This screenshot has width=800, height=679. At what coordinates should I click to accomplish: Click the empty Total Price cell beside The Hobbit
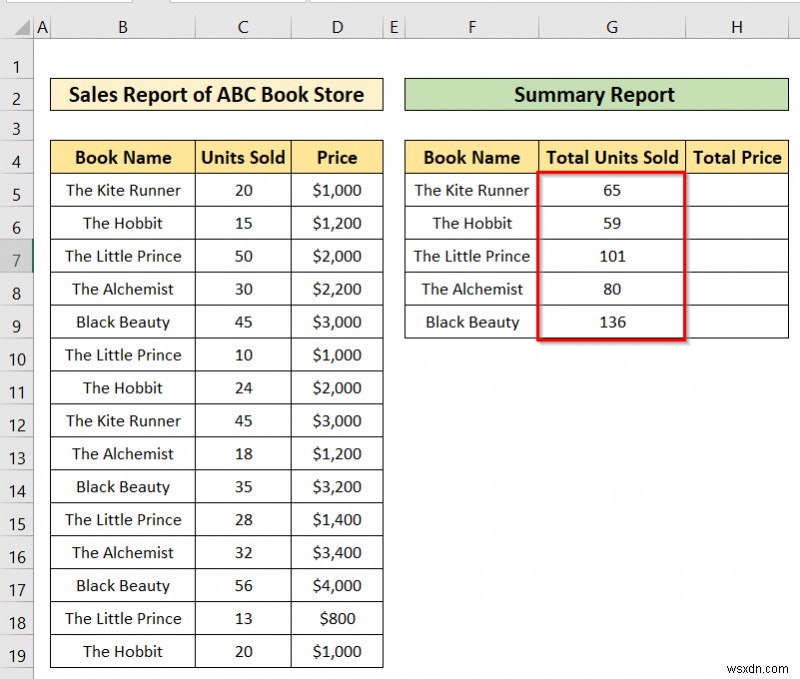[738, 223]
